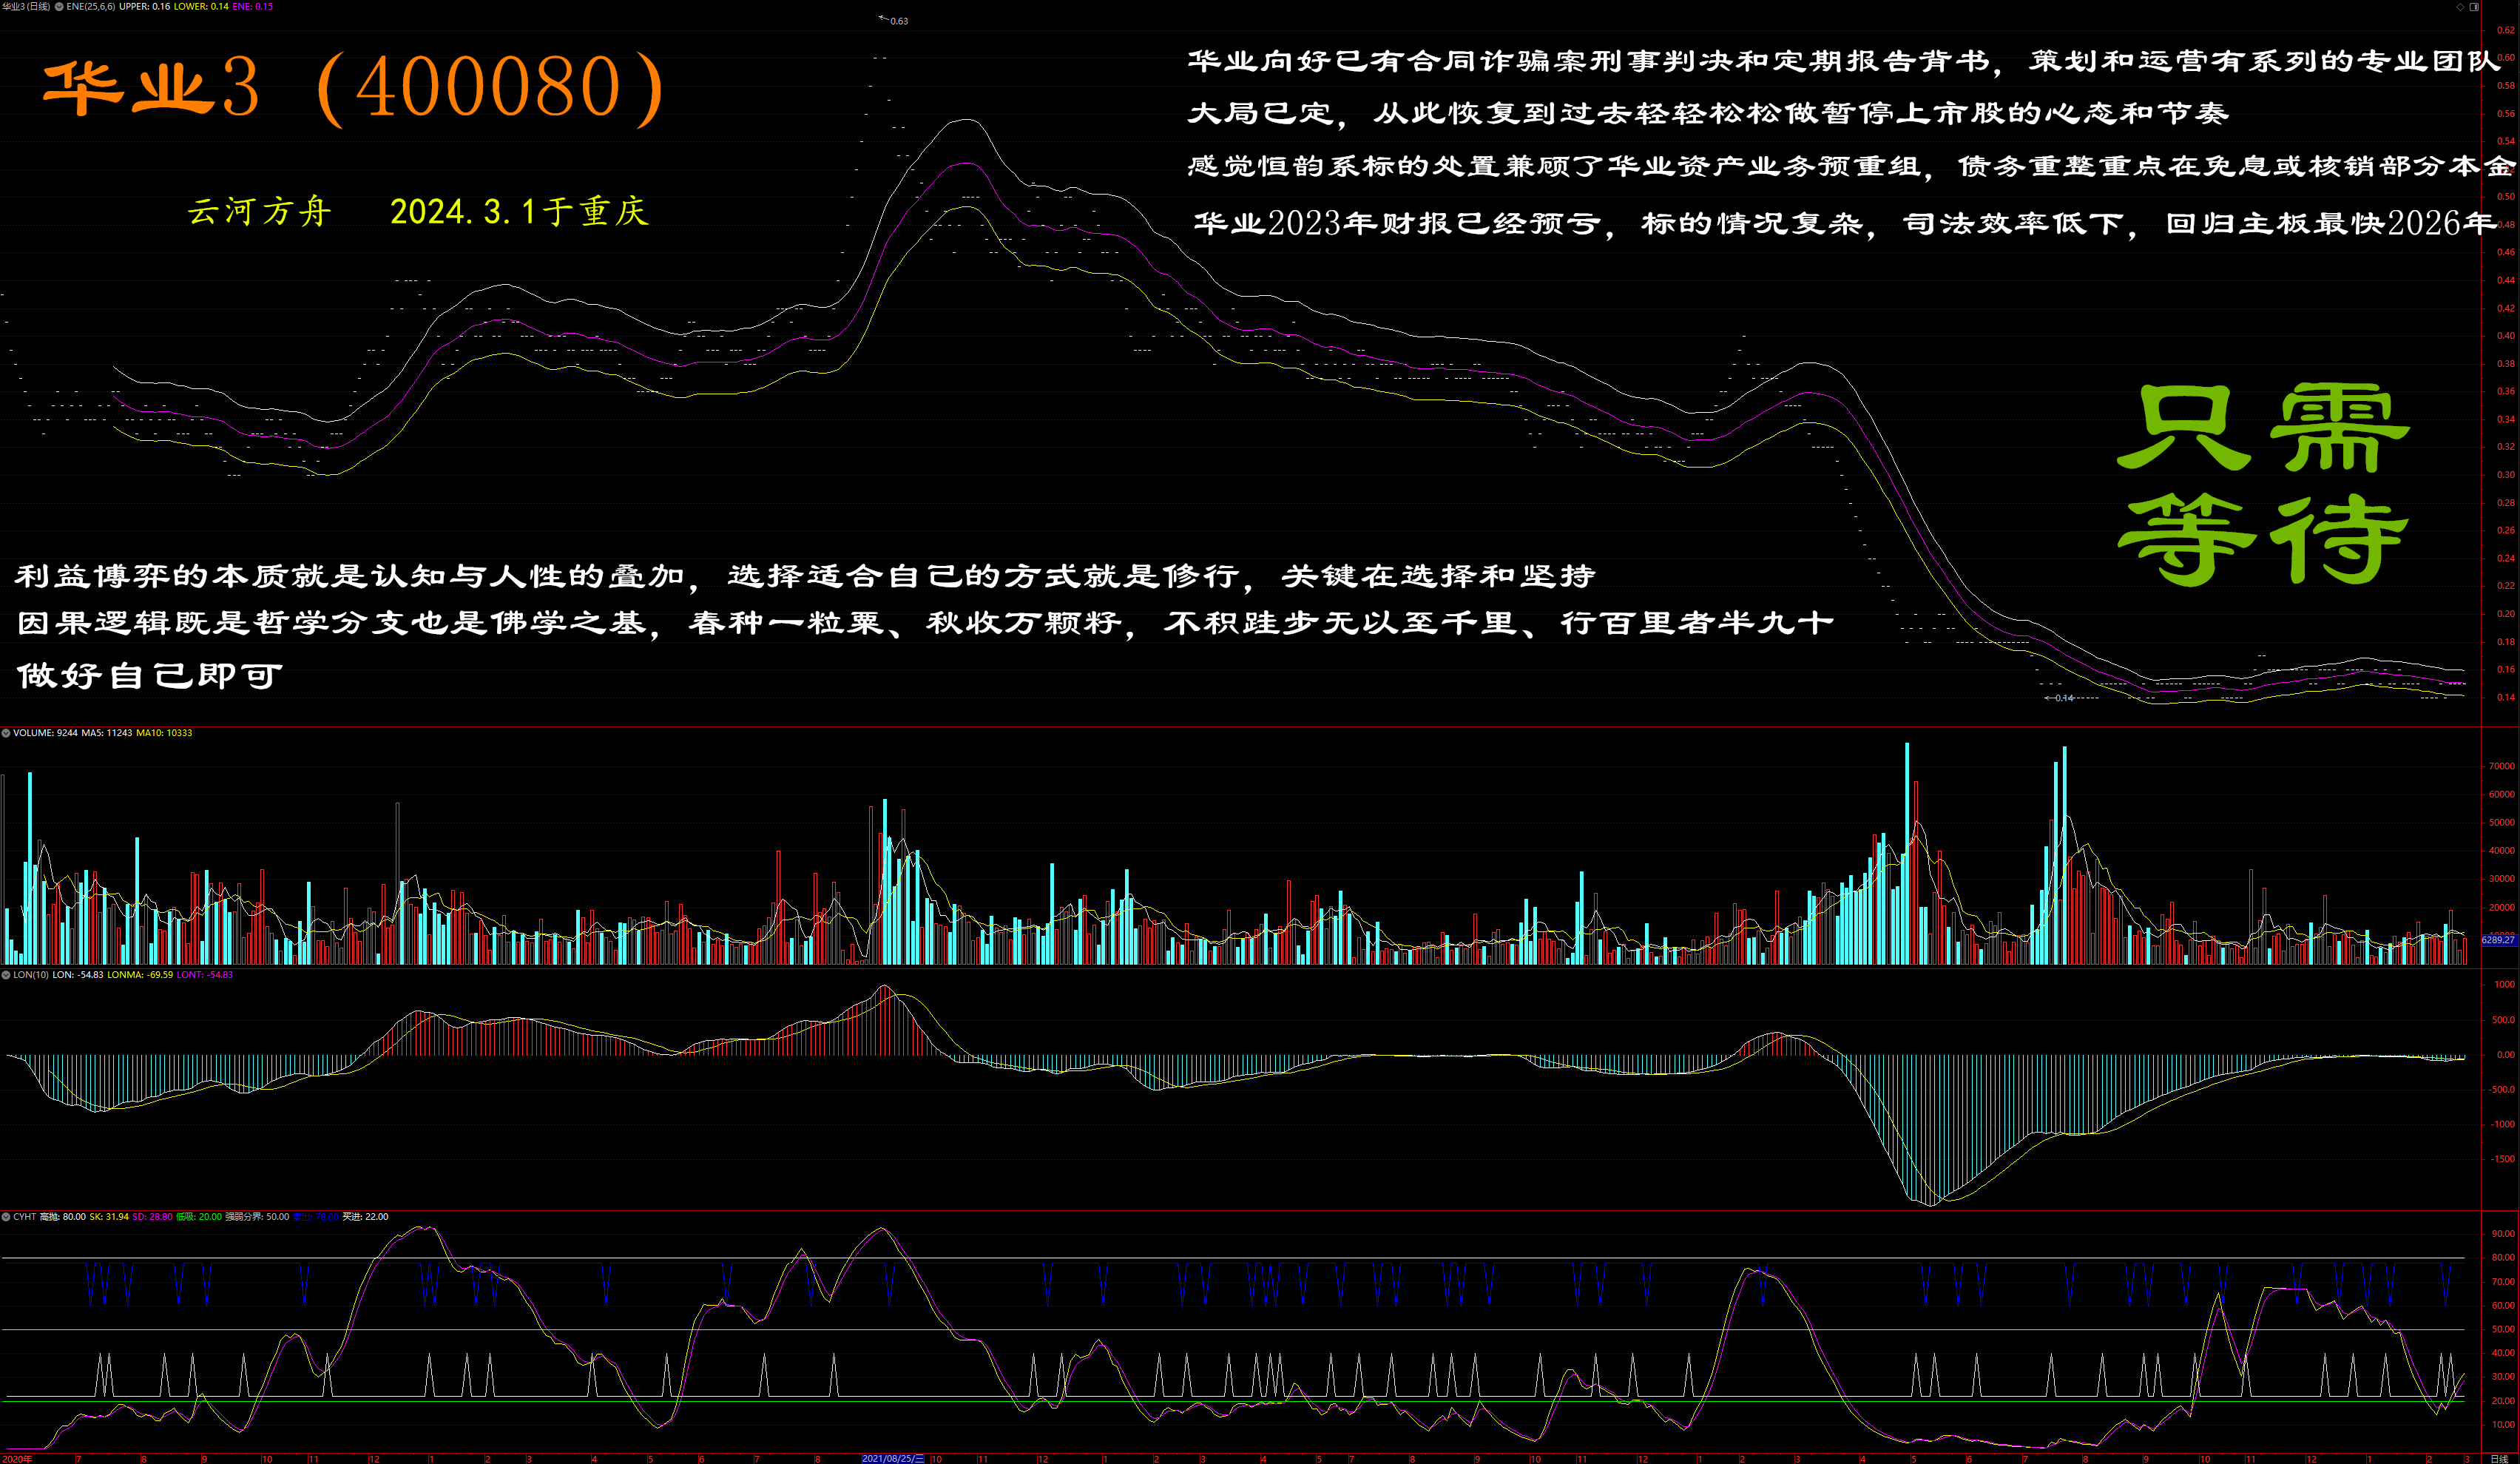Click the LON: -54.83 readout
2520x1464 pixels.
[x=78, y=975]
